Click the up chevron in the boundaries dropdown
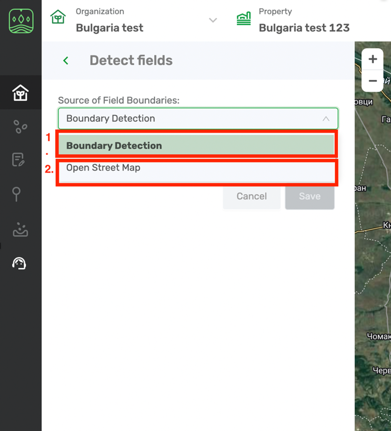The width and height of the screenshot is (391, 431). click(x=326, y=119)
